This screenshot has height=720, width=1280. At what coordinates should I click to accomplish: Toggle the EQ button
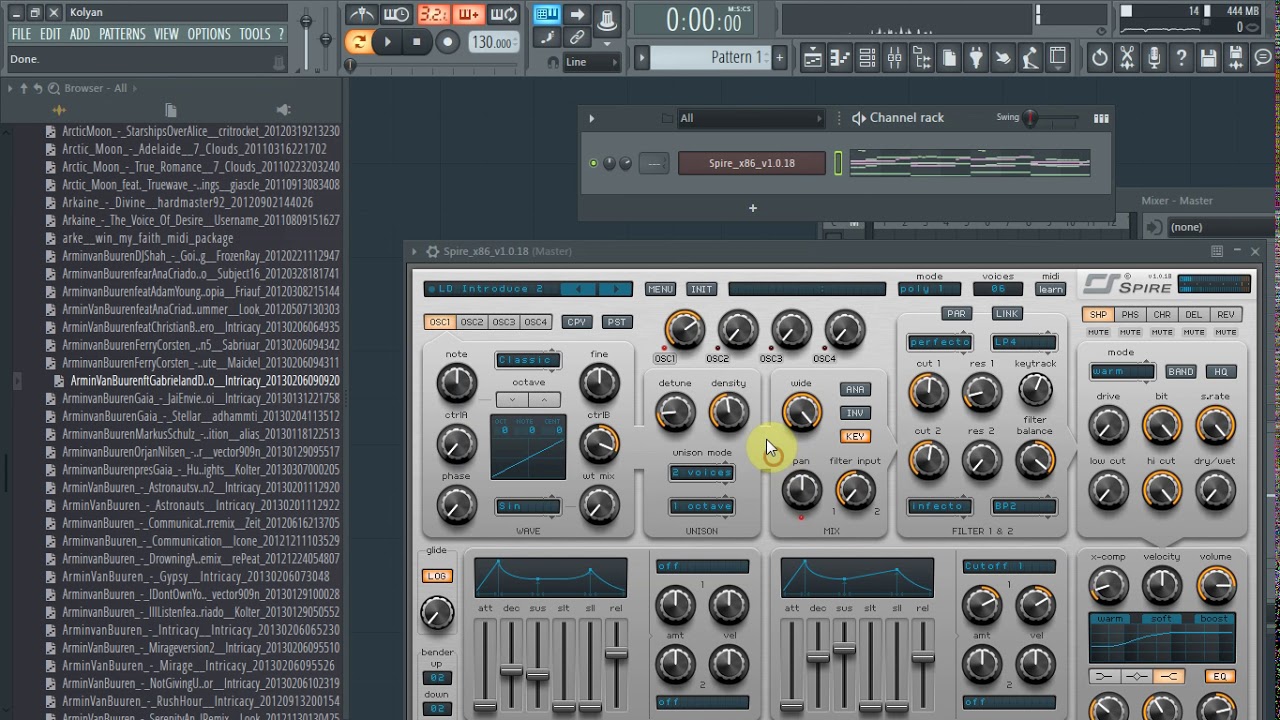pos(1220,677)
